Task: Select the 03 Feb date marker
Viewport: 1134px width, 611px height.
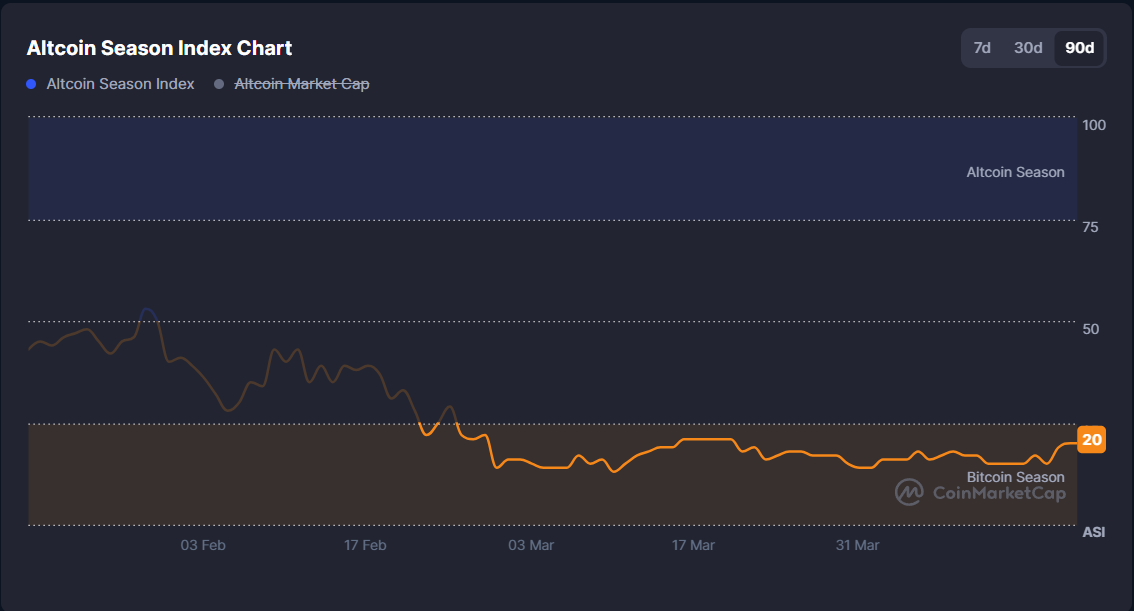Action: click(x=202, y=545)
